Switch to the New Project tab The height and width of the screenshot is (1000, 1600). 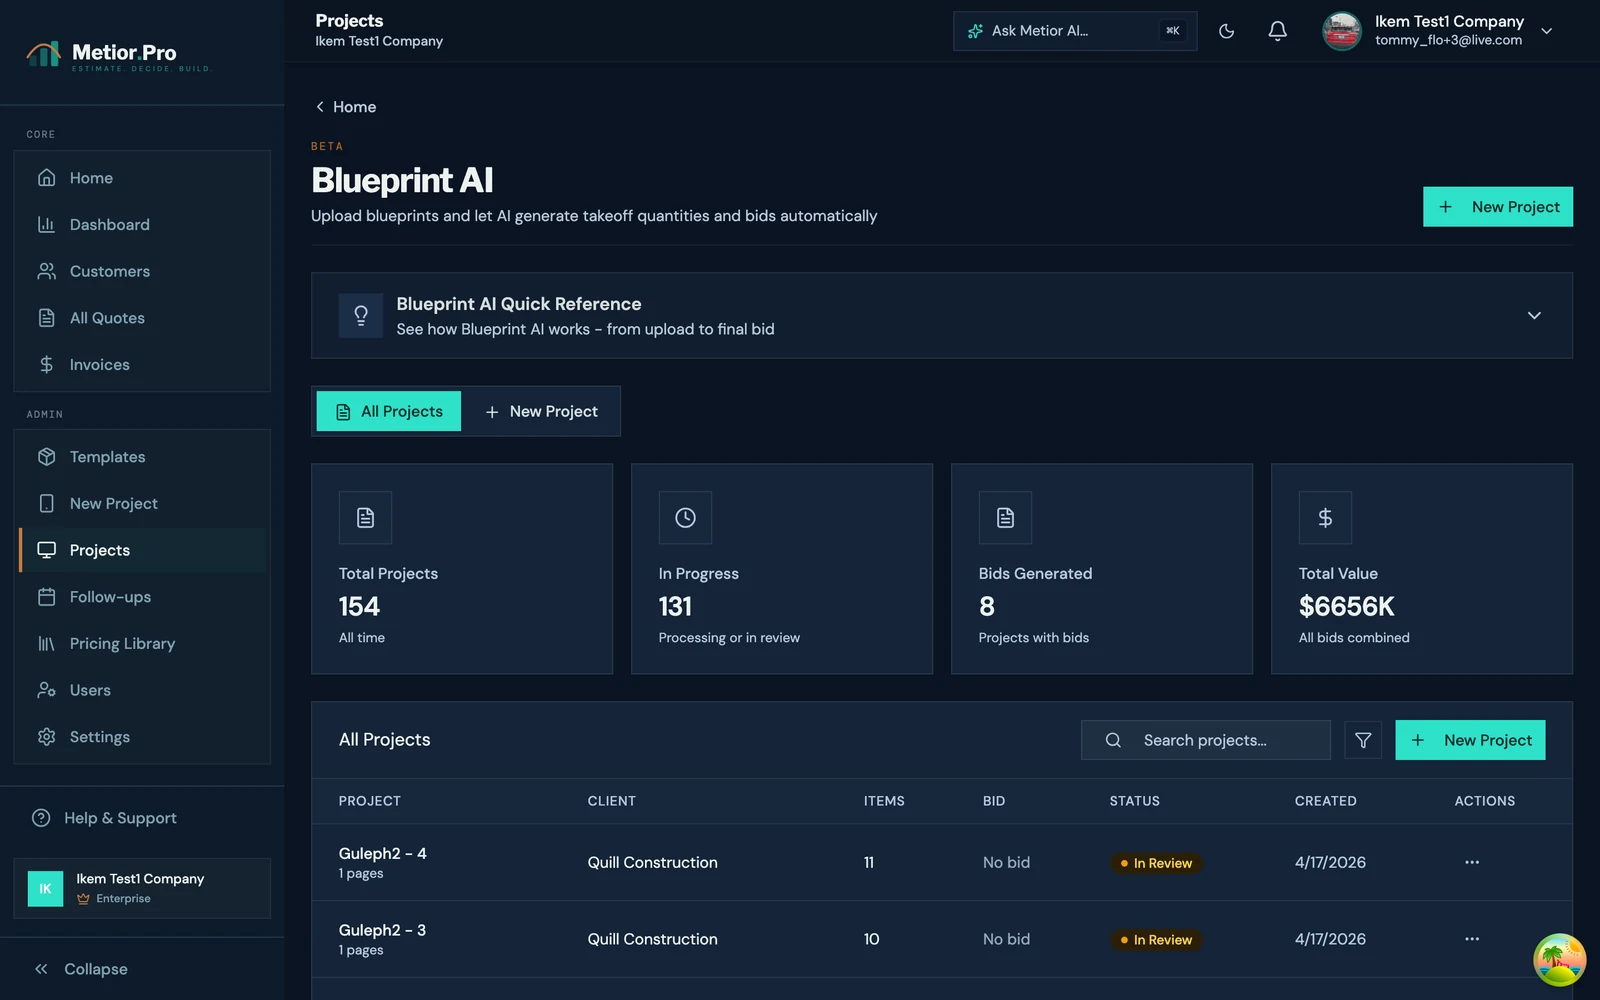541,411
